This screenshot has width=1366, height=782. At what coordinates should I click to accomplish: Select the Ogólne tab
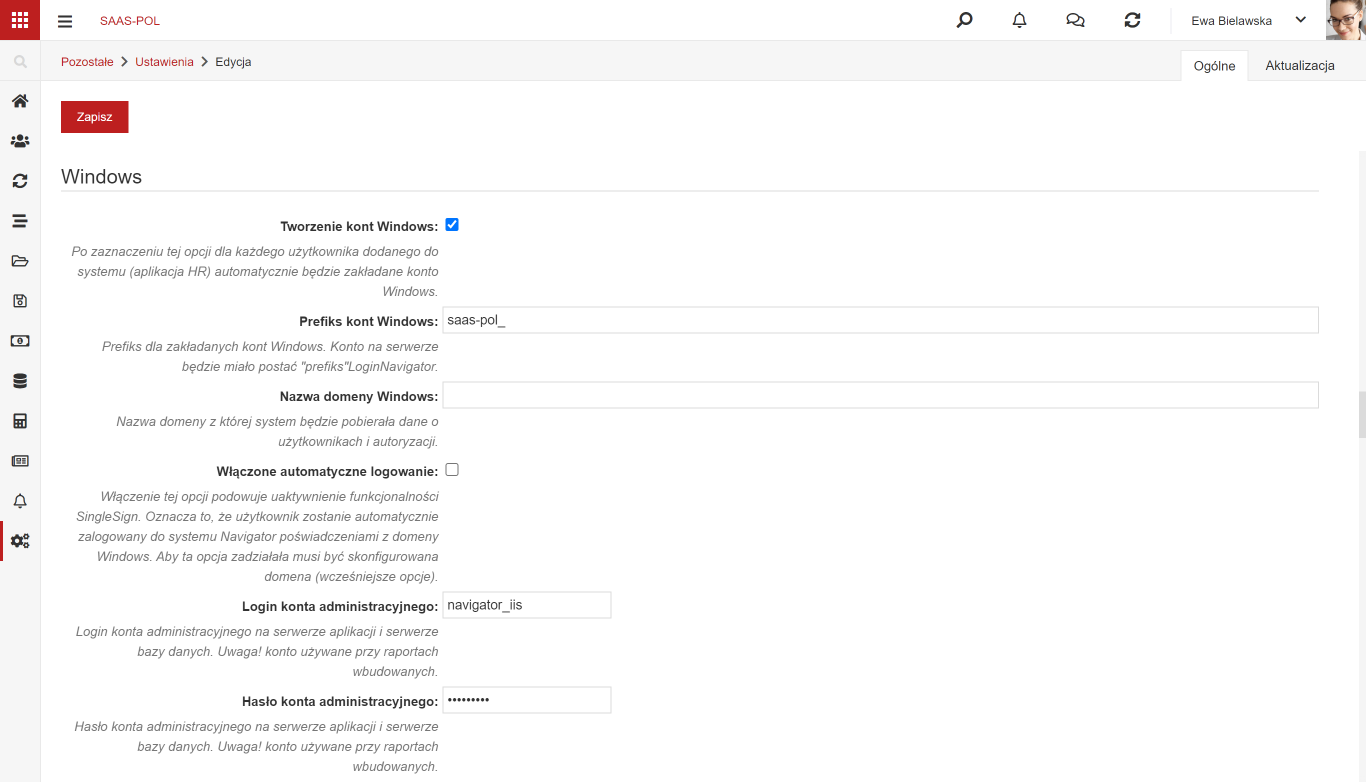point(1215,66)
